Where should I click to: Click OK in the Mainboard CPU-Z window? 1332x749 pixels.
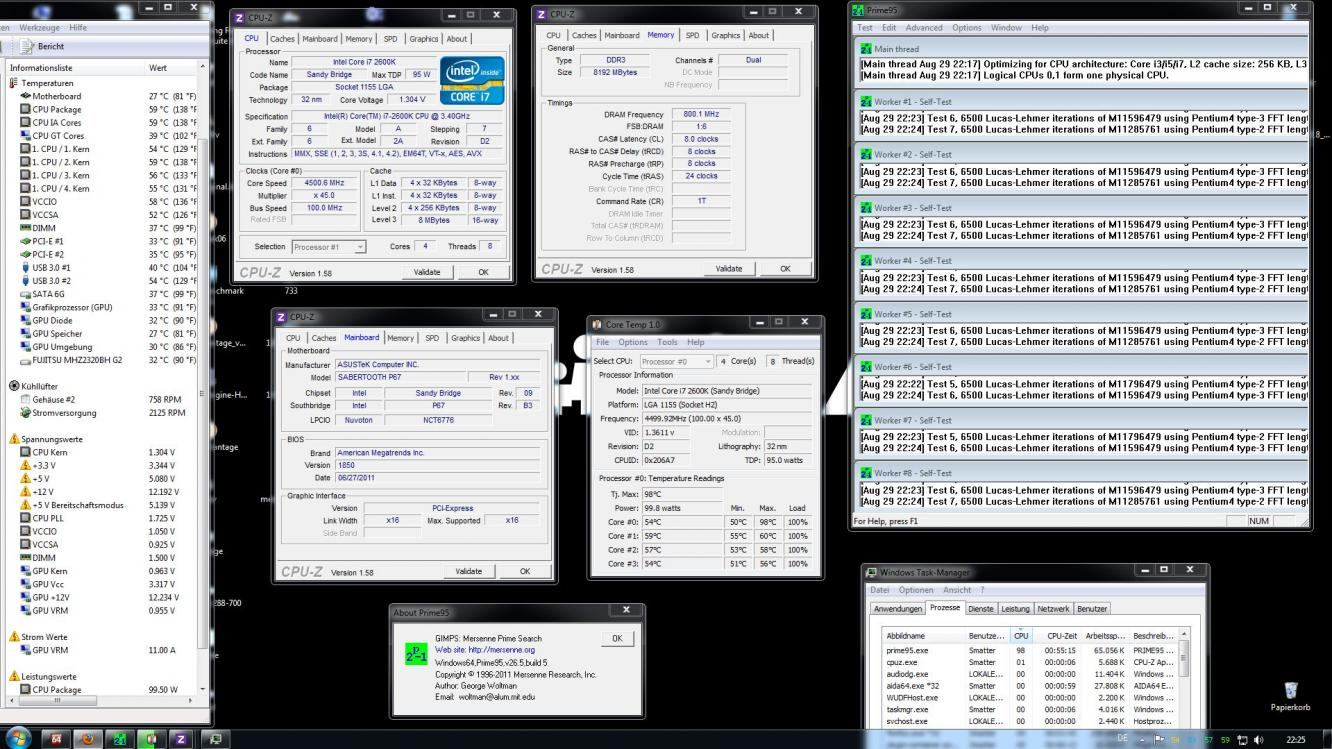[525, 571]
